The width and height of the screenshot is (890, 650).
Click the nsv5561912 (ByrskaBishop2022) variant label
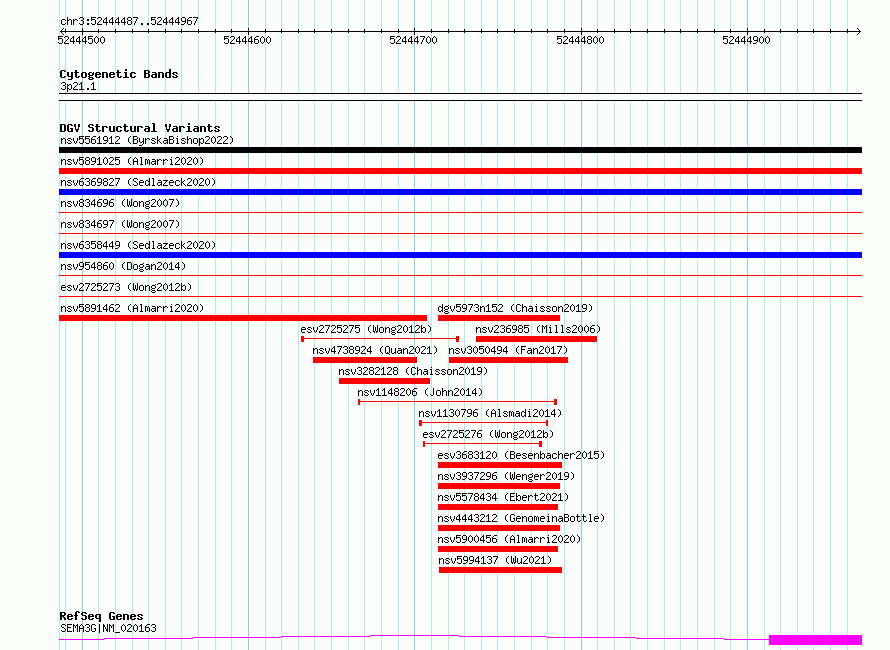tap(147, 140)
